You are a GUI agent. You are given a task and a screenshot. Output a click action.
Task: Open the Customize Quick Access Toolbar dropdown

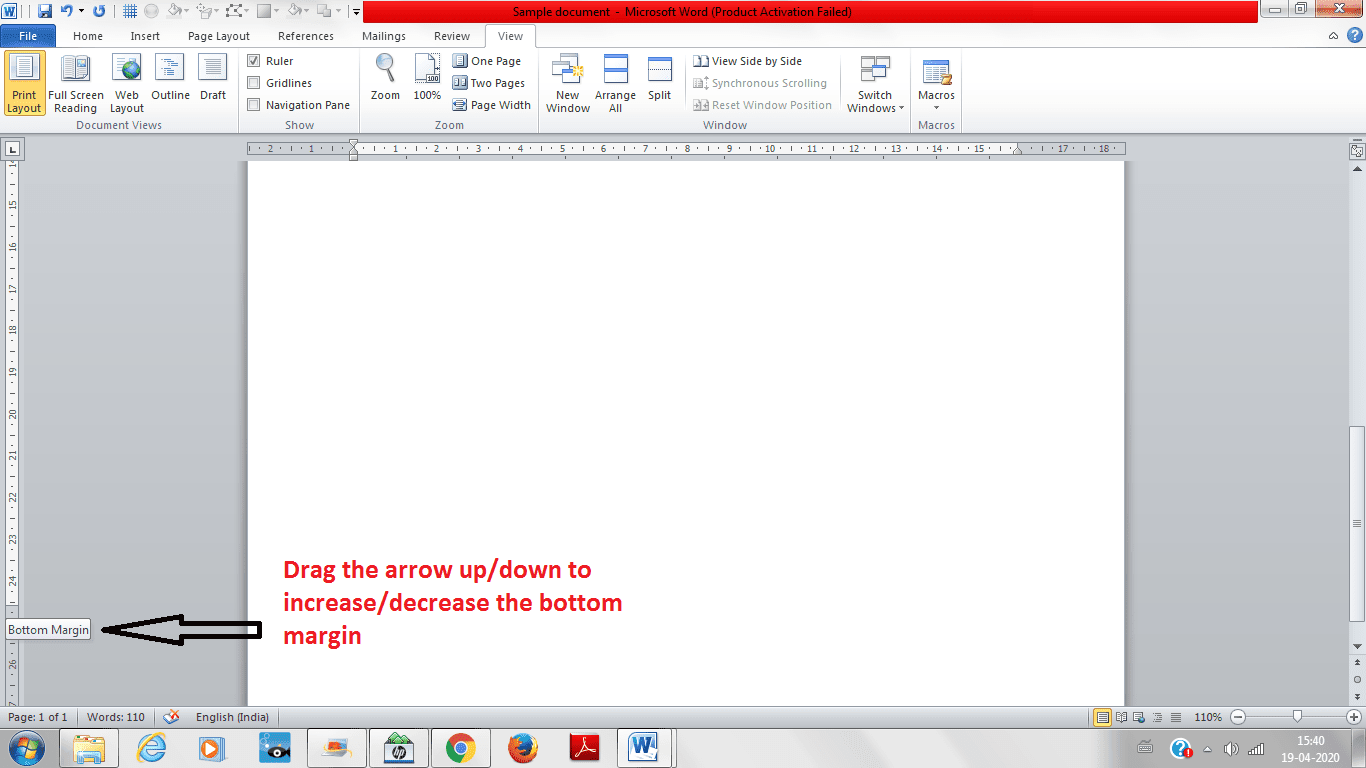pyautogui.click(x=356, y=11)
